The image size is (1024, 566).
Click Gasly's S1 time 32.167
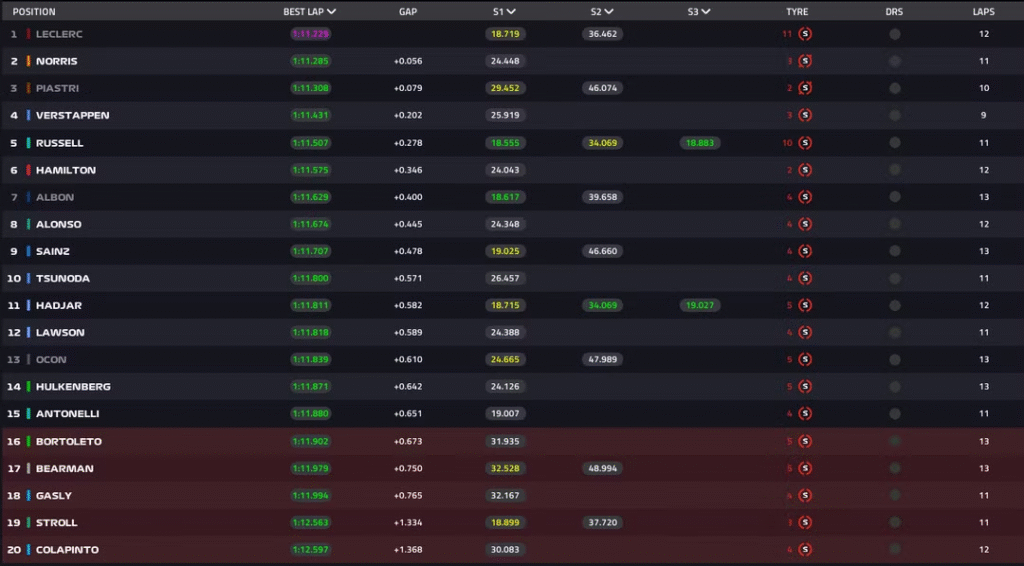click(505, 495)
